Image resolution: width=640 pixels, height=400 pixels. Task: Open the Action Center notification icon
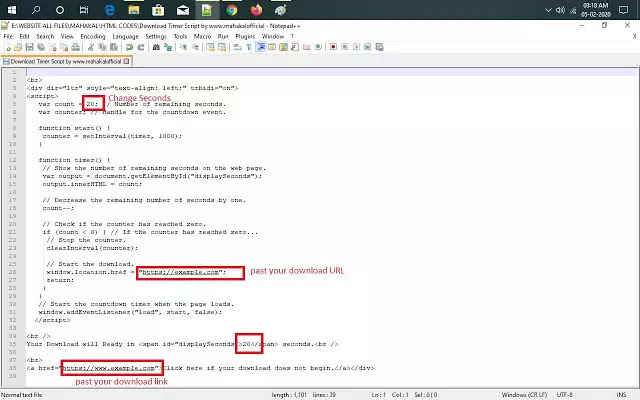[623, 10]
